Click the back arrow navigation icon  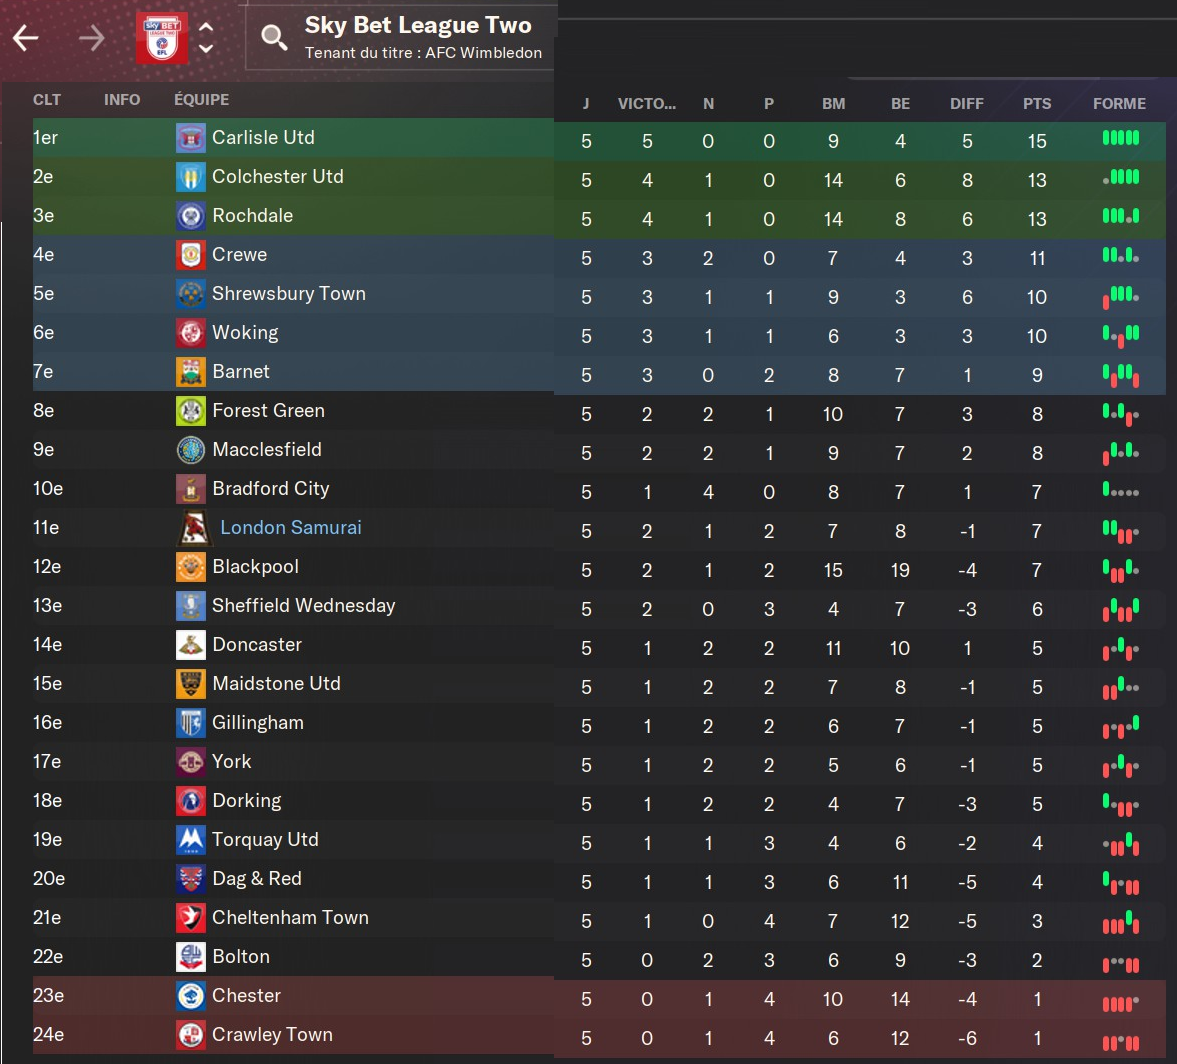pos(26,39)
